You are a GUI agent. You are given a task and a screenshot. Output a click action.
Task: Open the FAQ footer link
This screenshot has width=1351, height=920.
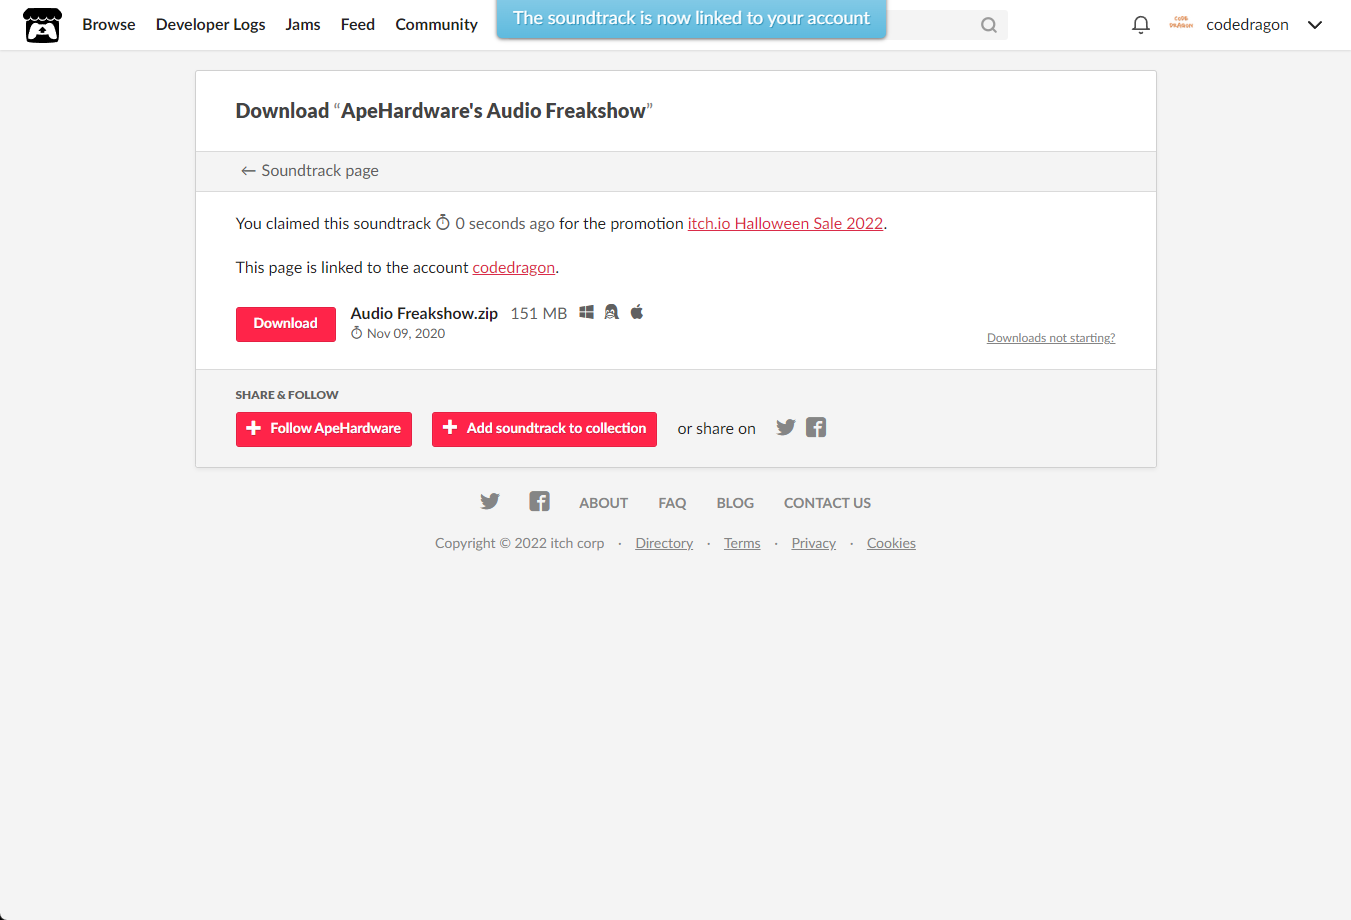click(672, 503)
